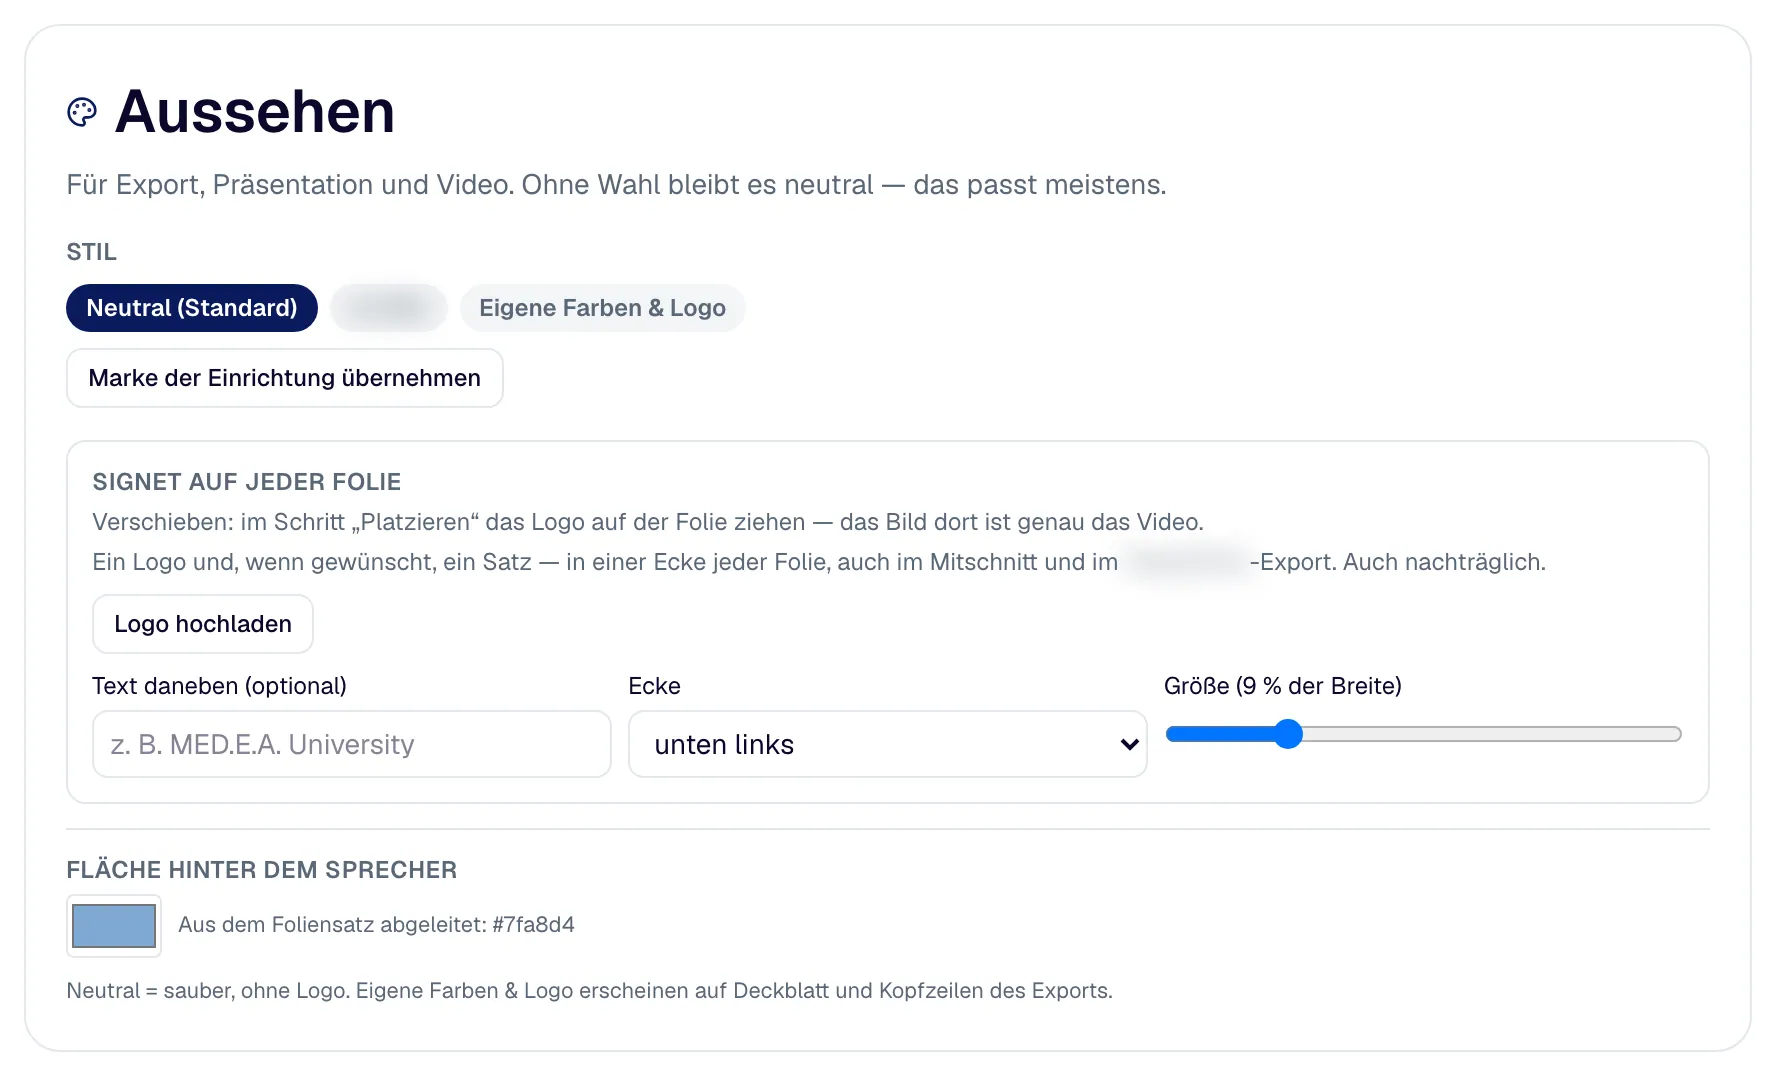
Task: Open the blue speaker background color swatch
Action: tap(114, 926)
